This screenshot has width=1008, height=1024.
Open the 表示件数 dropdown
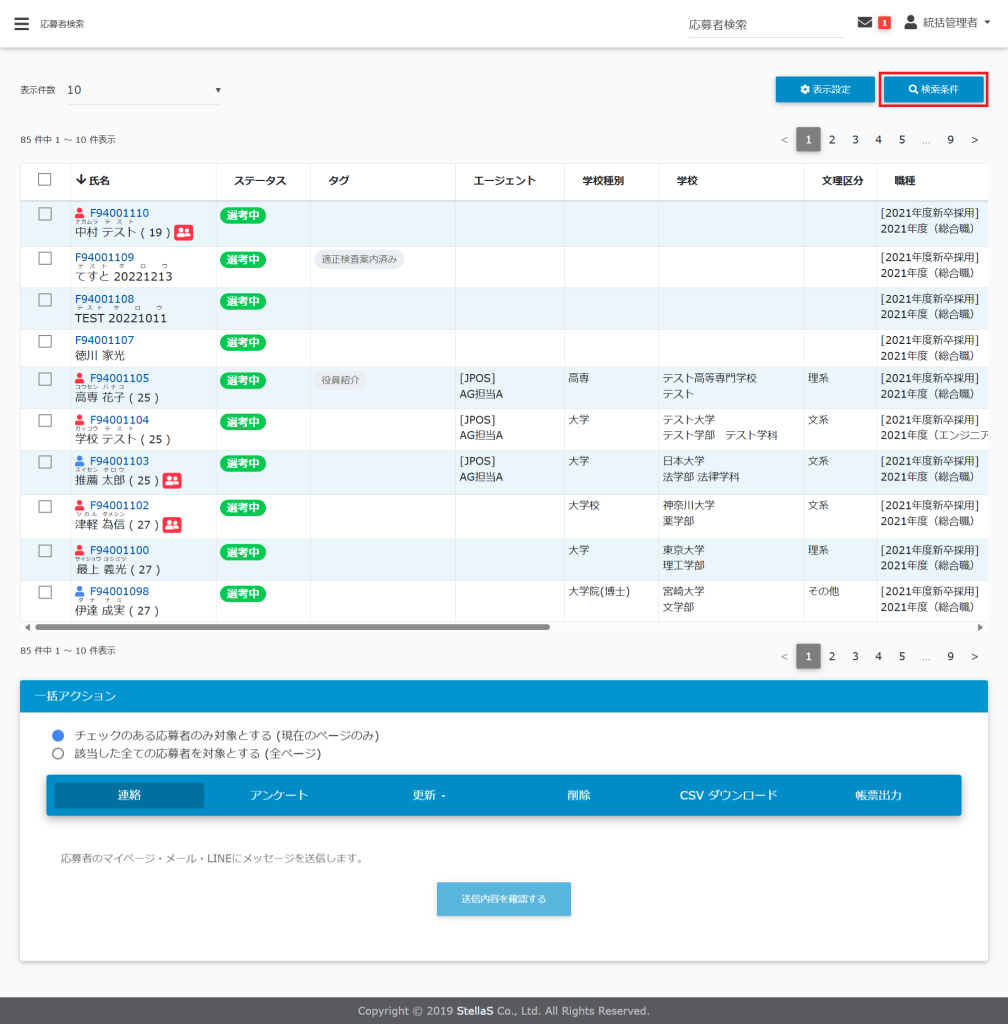[143, 90]
